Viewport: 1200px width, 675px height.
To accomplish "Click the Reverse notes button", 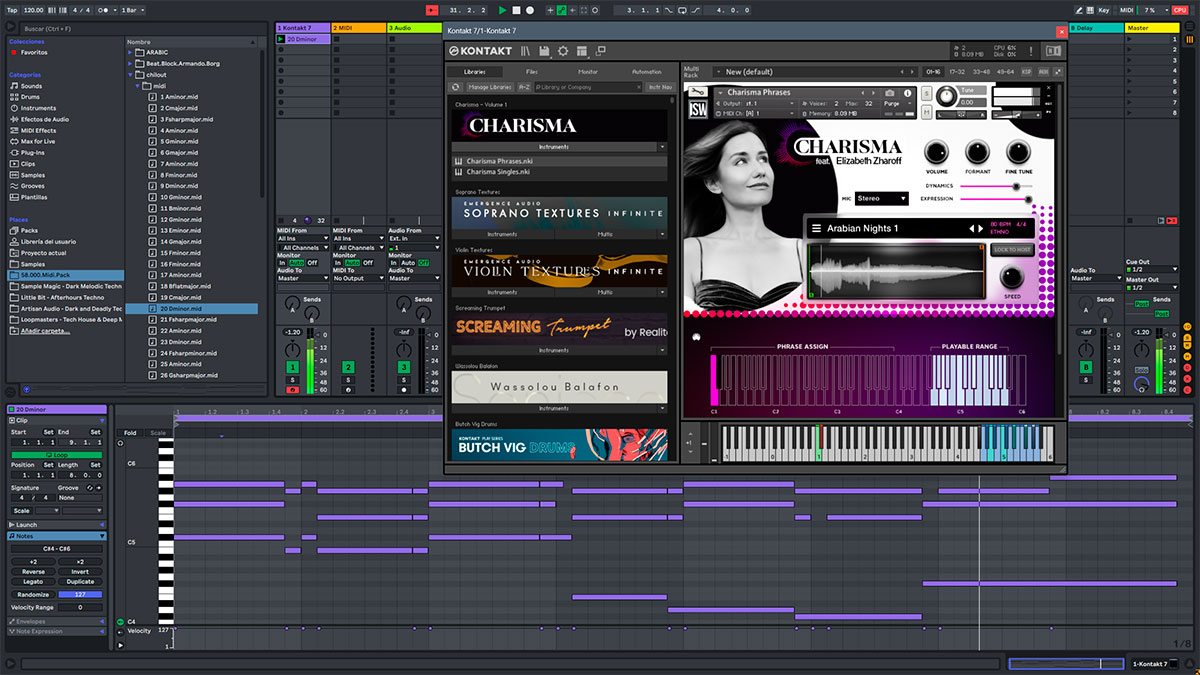I will pyautogui.click(x=33, y=572).
